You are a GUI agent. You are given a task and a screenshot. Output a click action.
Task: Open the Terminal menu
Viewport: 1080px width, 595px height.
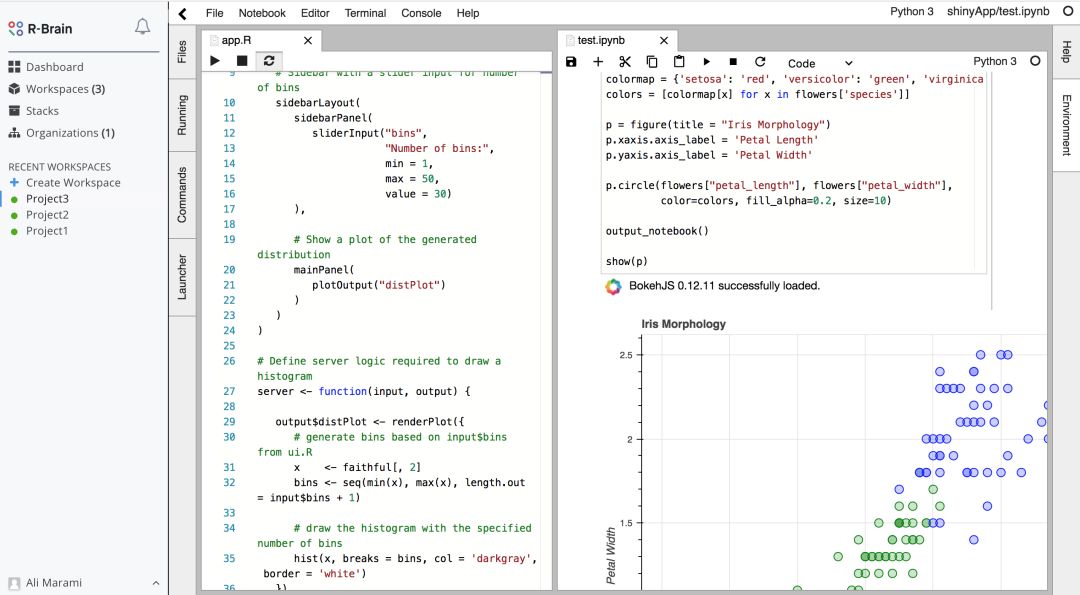coord(365,13)
